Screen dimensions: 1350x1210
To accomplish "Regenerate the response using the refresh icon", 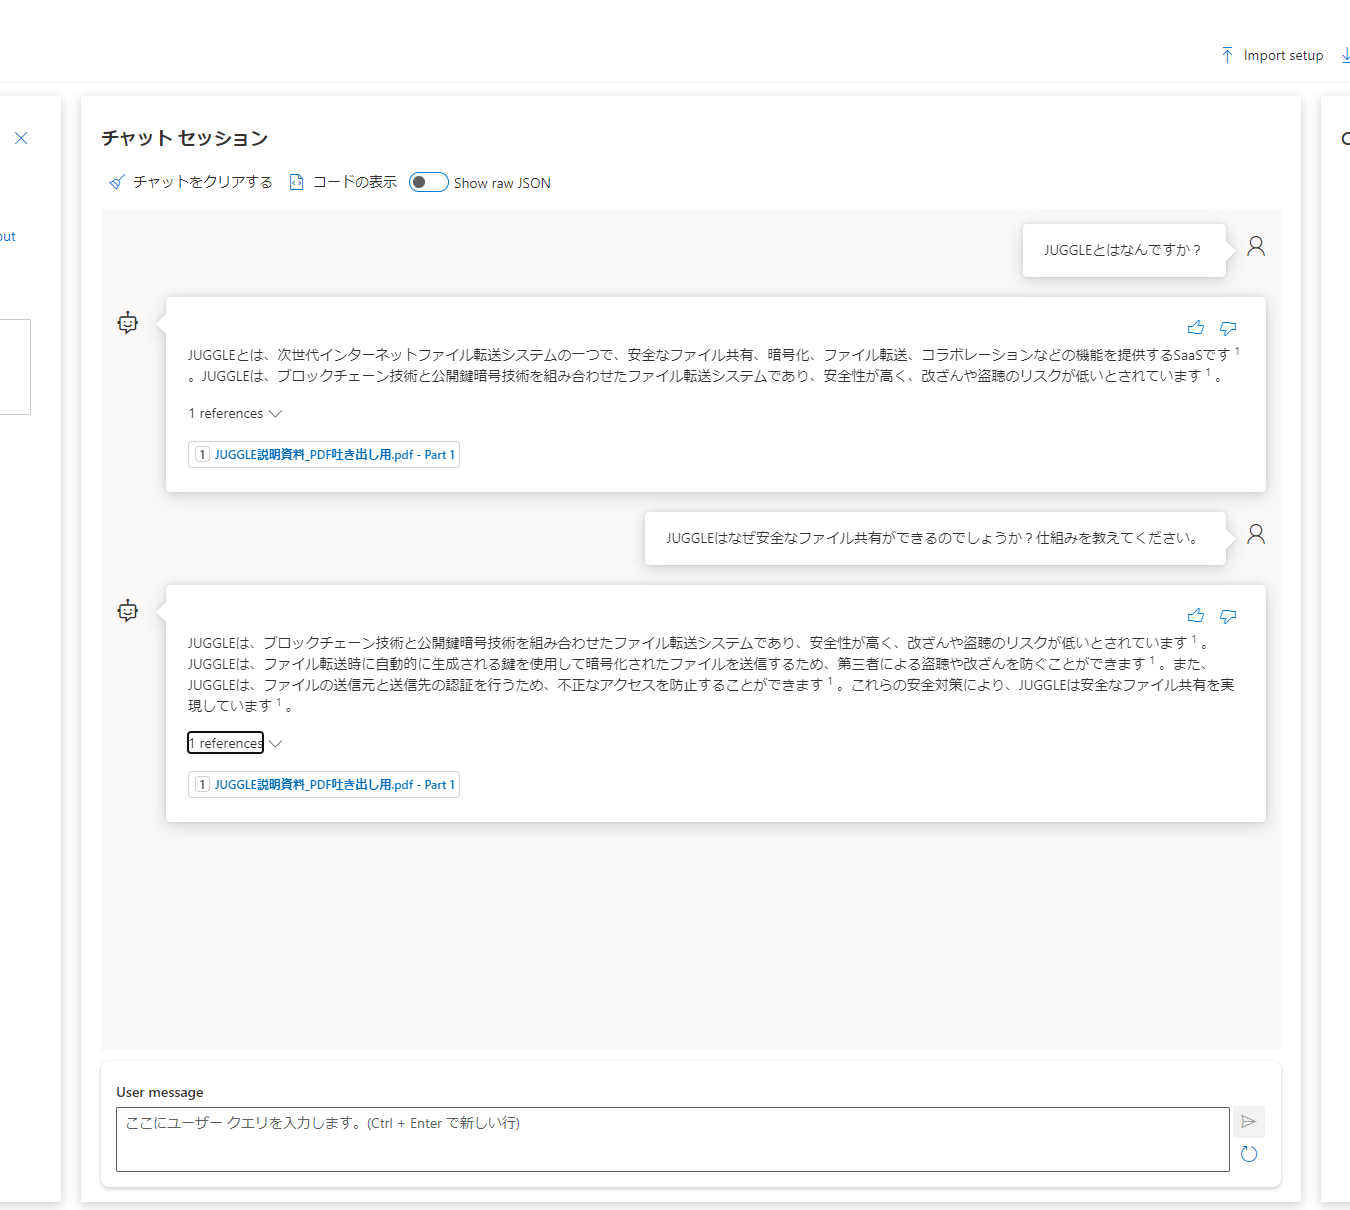I will [1248, 1154].
